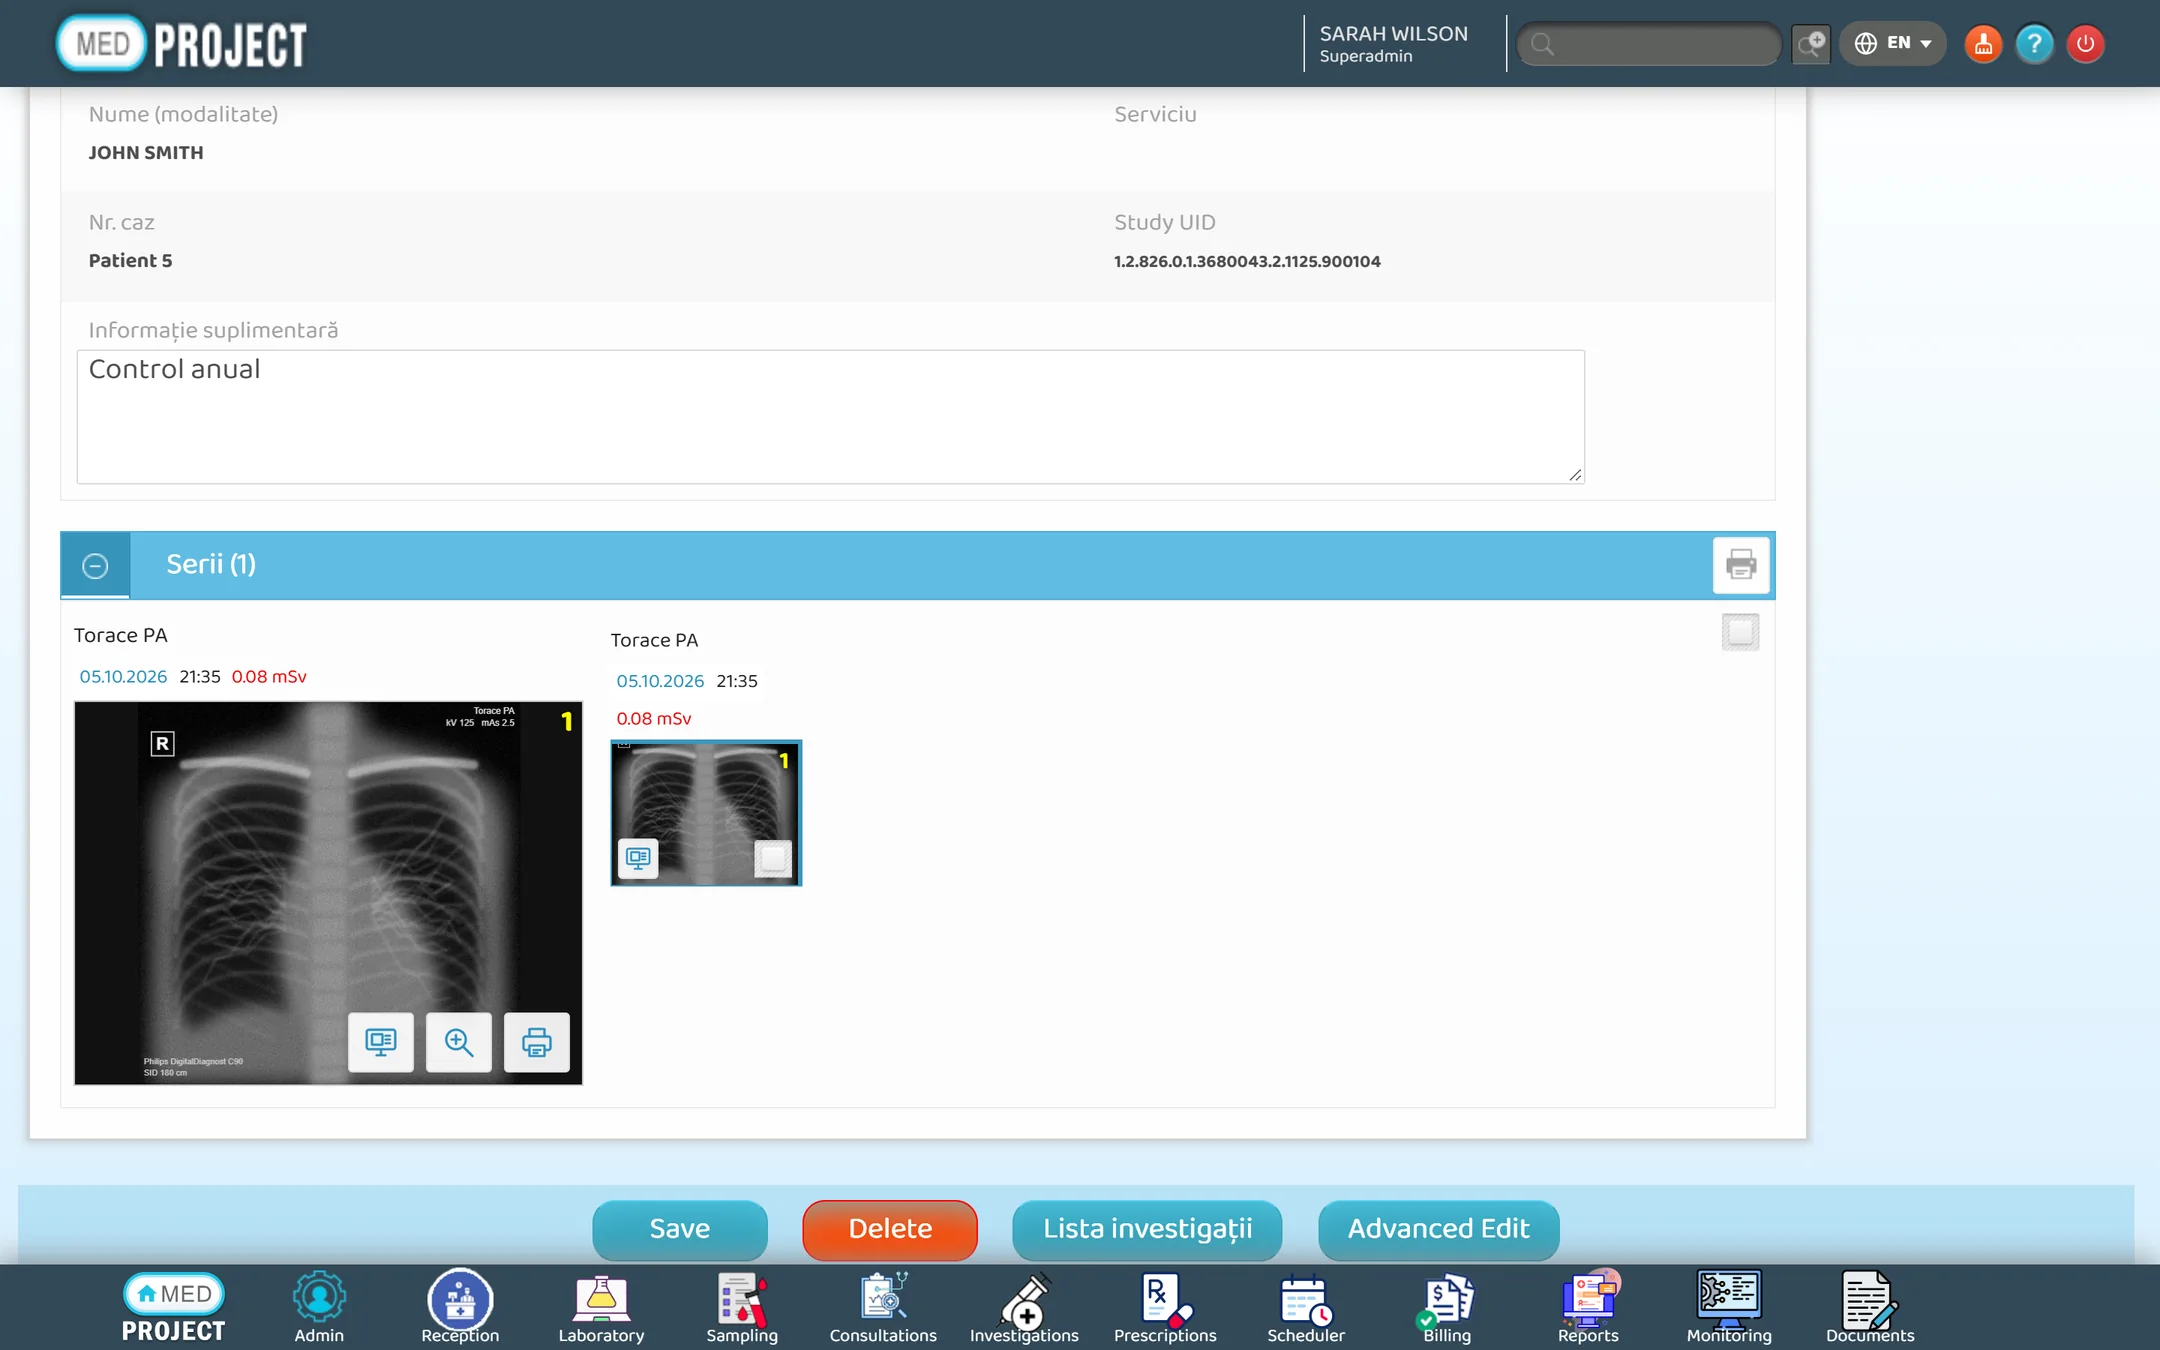Screen dimensions: 2160x1350
Task: Open the Billing module
Action: pos(1447,1308)
